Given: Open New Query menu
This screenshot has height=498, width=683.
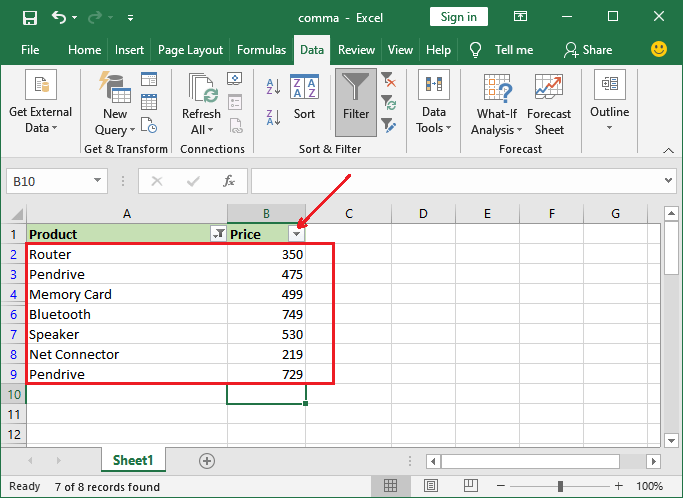Looking at the screenshot, I should pyautogui.click(x=115, y=104).
